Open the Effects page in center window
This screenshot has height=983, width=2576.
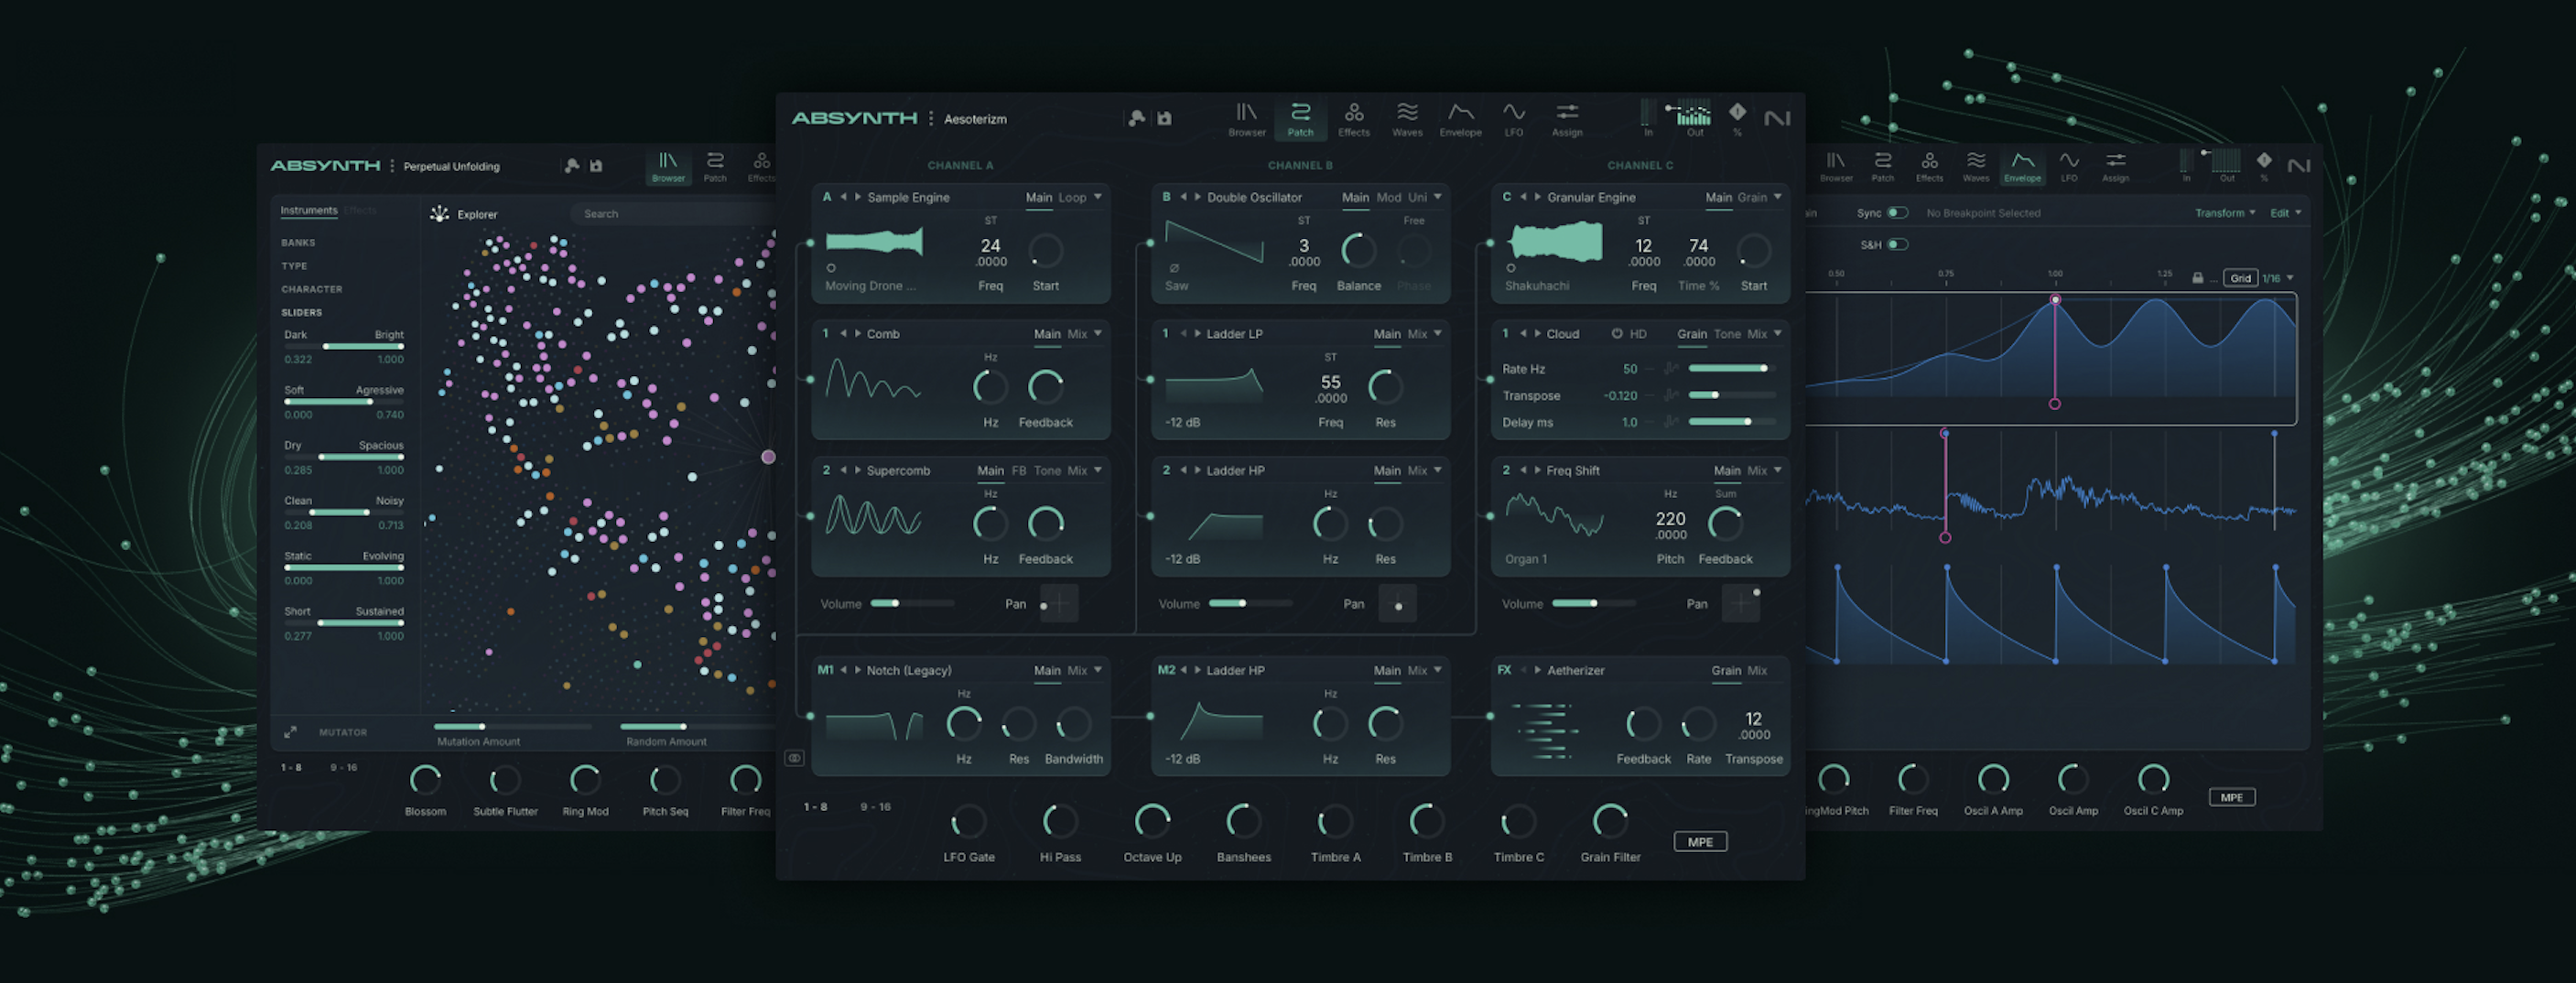pos(1353,118)
